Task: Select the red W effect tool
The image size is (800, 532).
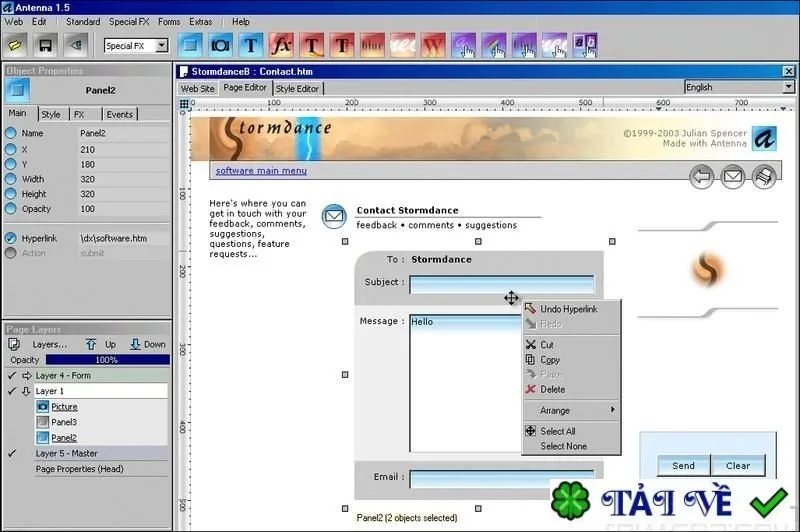Action: point(433,45)
